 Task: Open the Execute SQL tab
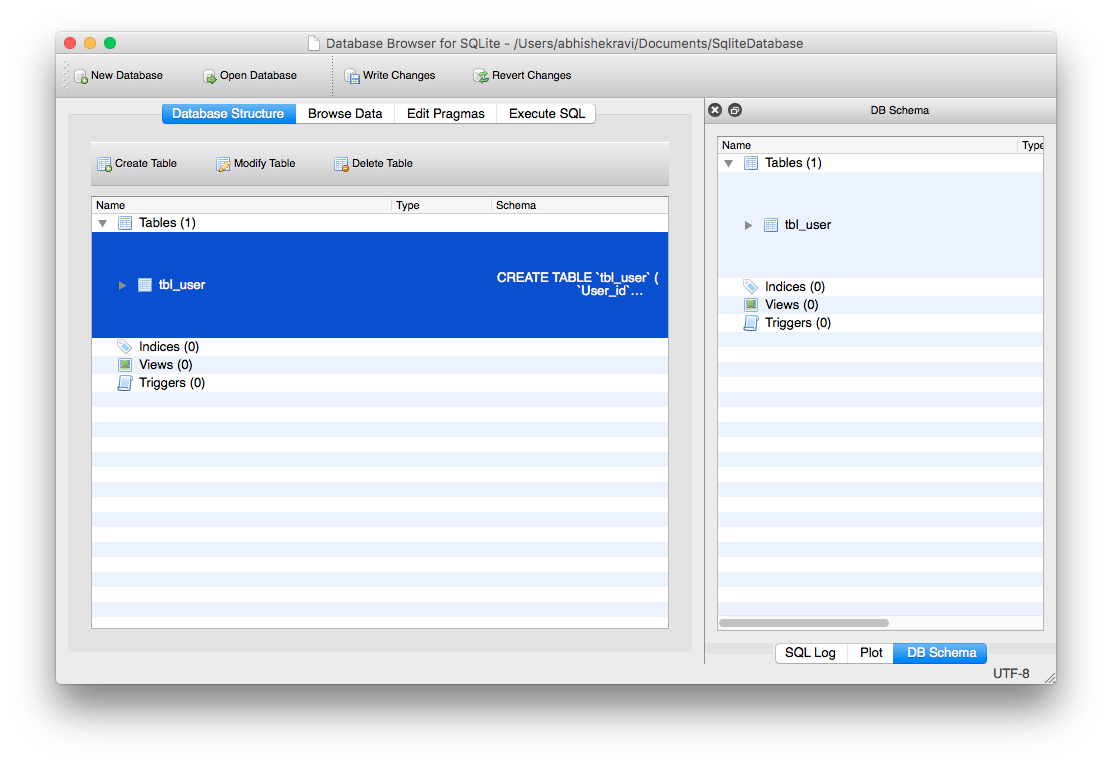click(546, 114)
